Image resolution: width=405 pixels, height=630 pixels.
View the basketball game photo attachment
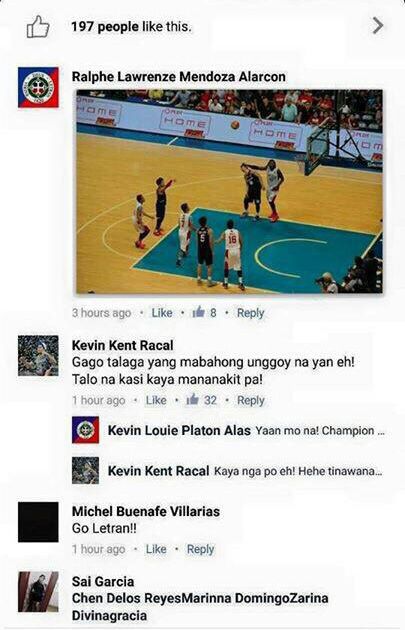click(229, 191)
